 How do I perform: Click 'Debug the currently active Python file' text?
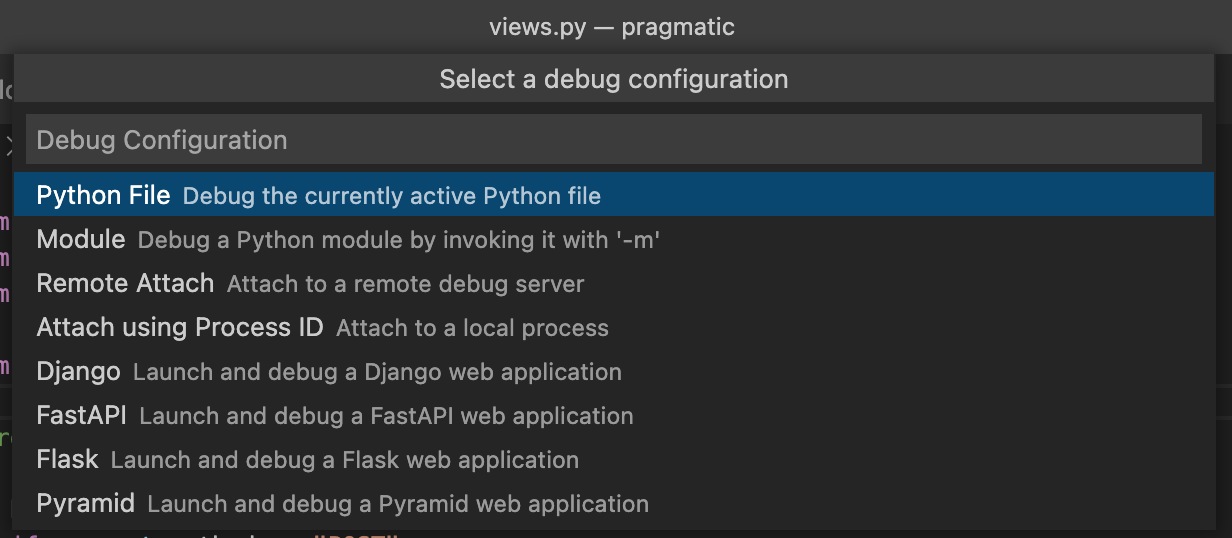pyautogui.click(x=391, y=196)
